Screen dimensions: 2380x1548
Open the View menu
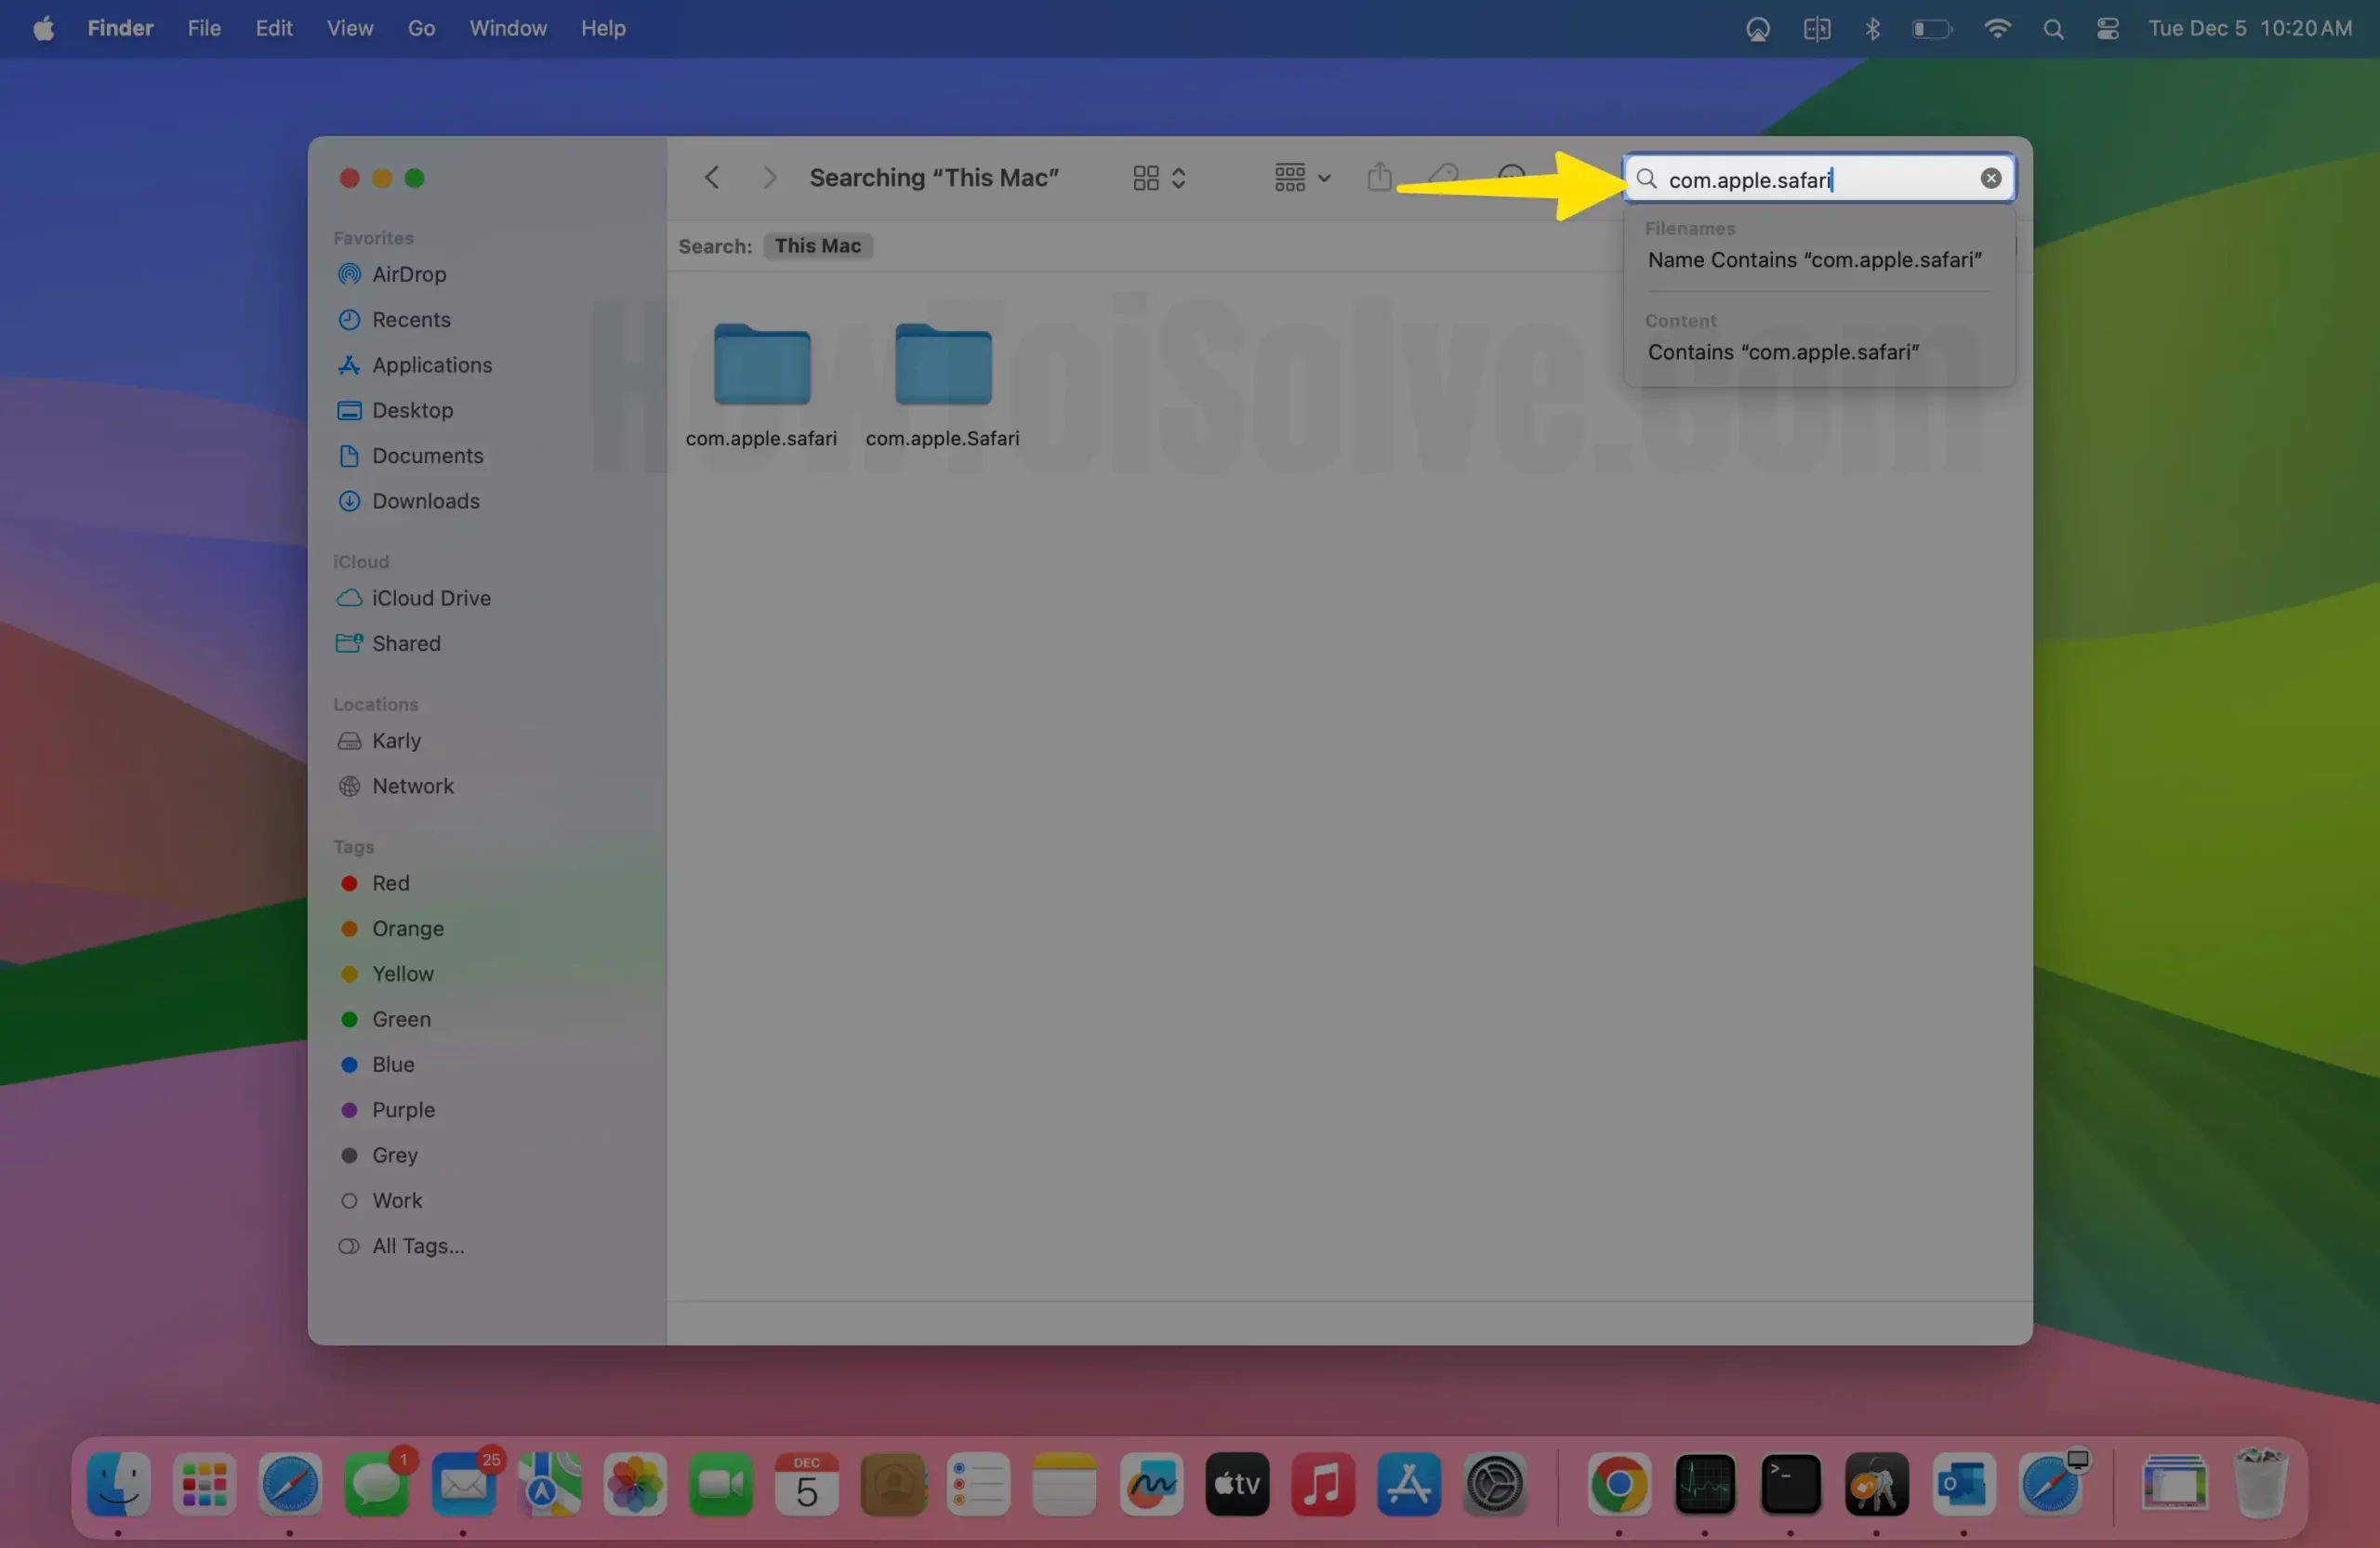coord(350,28)
